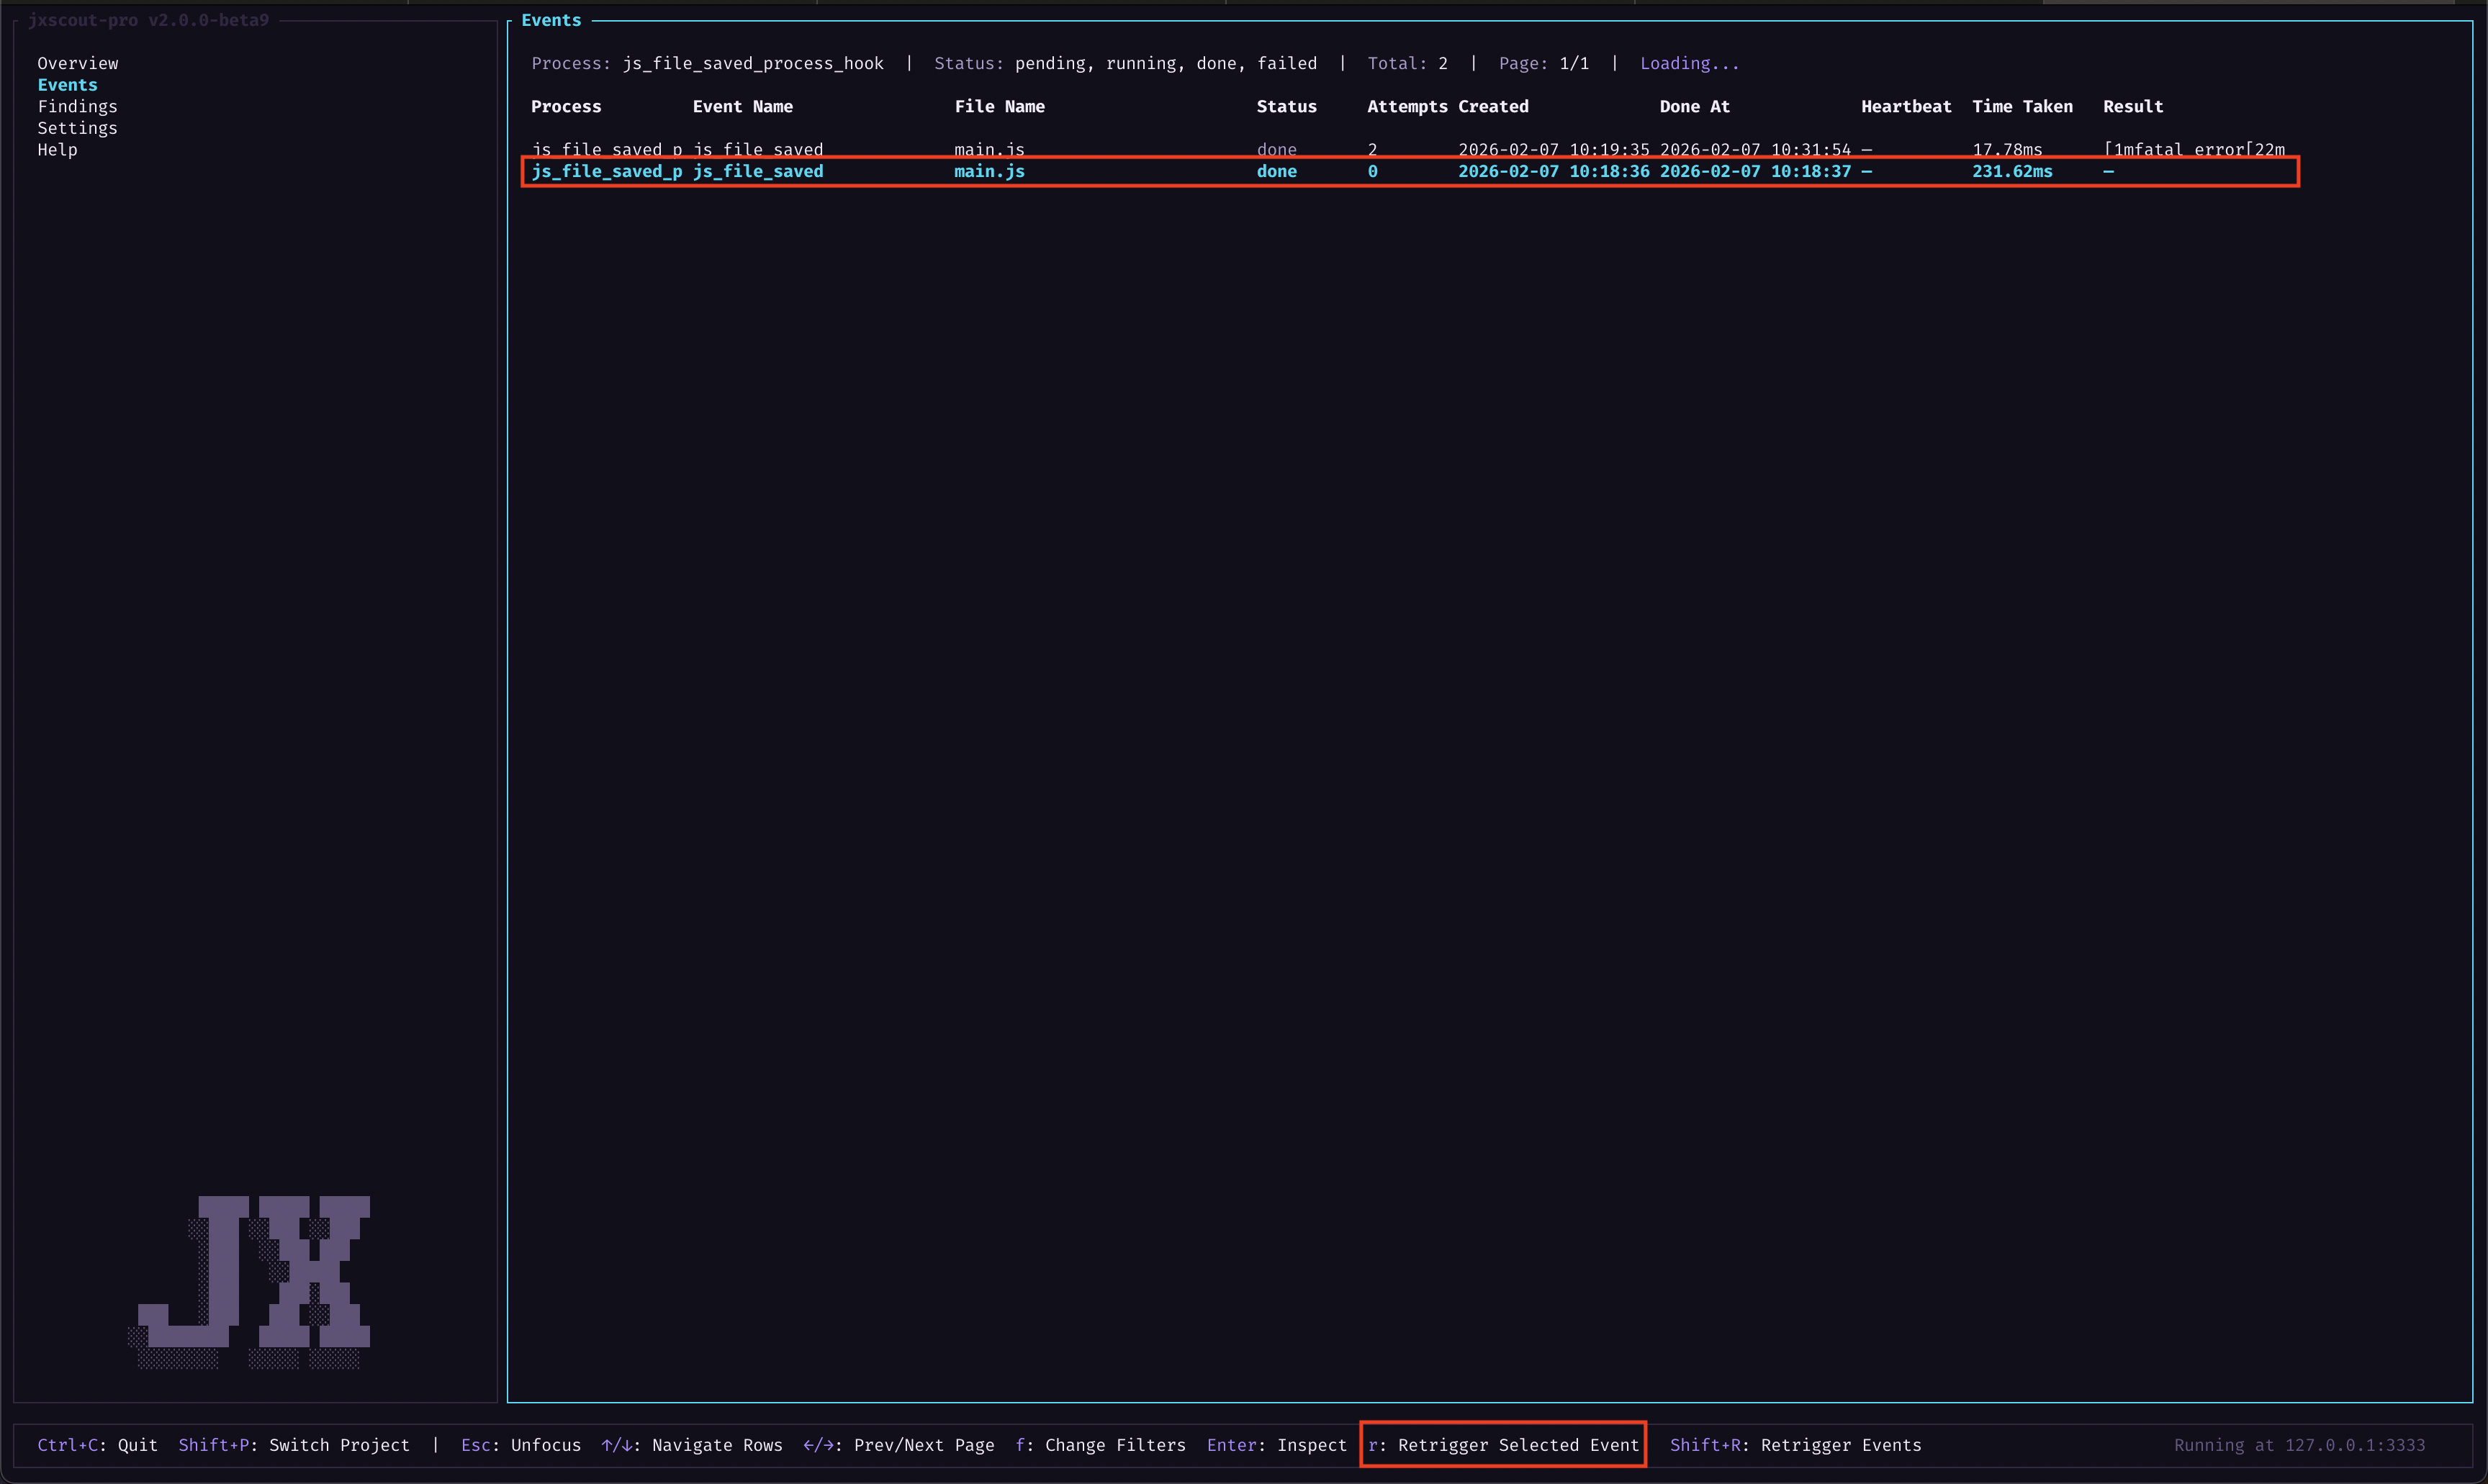Select the event row taking 231.62ms
2488x1484 pixels.
[1410, 171]
